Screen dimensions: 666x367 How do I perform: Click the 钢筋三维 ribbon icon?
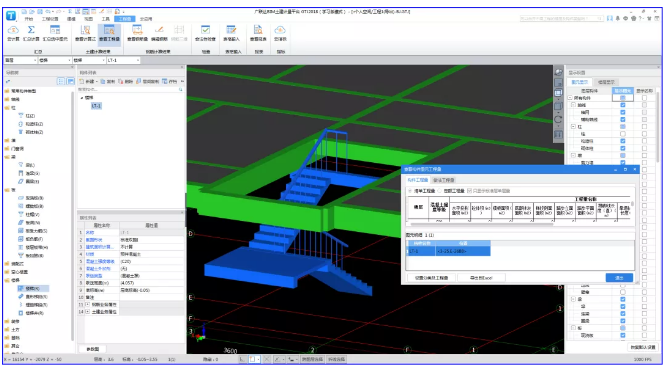click(x=179, y=30)
